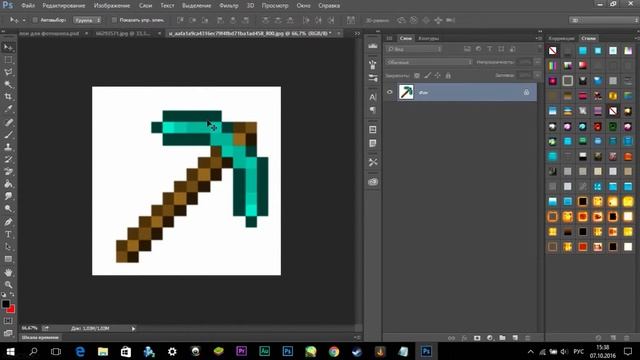Open the status bar info arrow

tap(133, 329)
